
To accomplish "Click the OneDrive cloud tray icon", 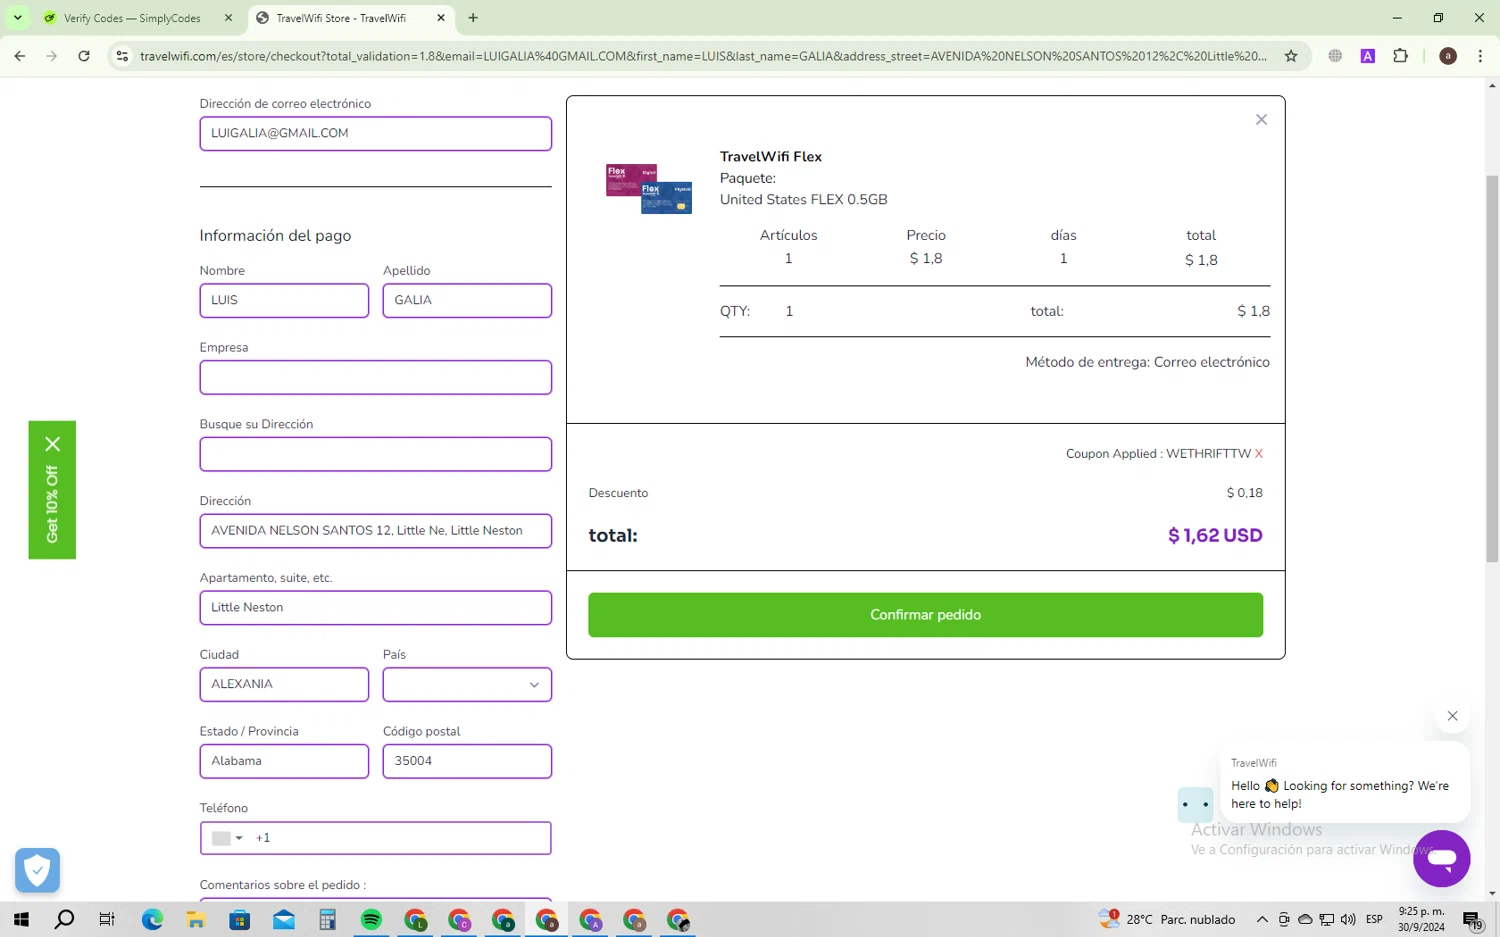I will (1305, 920).
